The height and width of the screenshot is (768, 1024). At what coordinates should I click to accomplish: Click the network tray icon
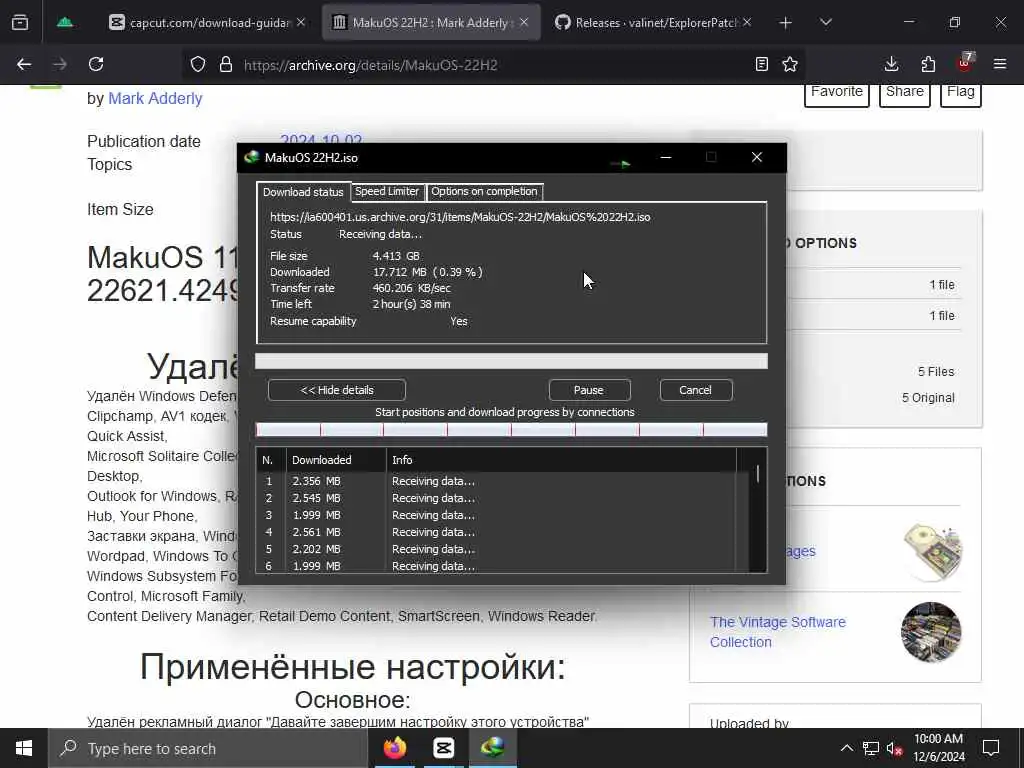click(x=871, y=748)
